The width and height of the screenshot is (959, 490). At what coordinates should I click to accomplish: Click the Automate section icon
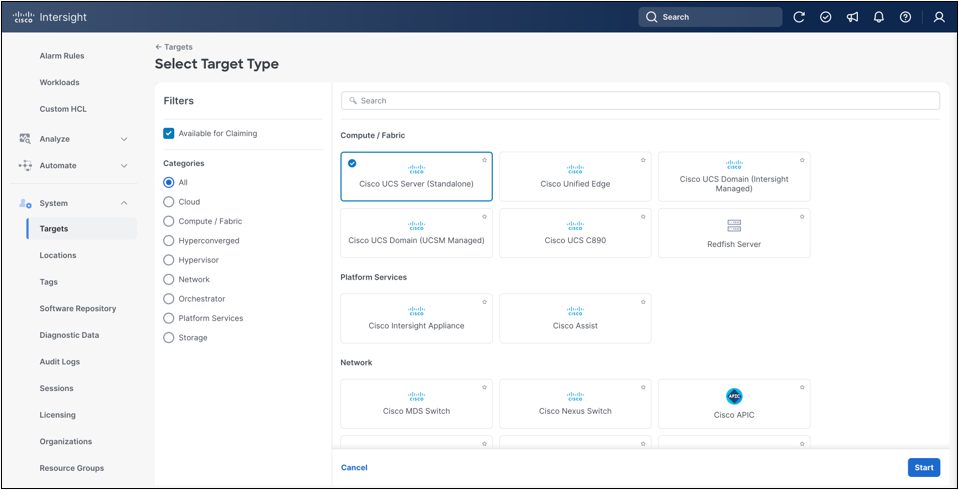[25, 165]
